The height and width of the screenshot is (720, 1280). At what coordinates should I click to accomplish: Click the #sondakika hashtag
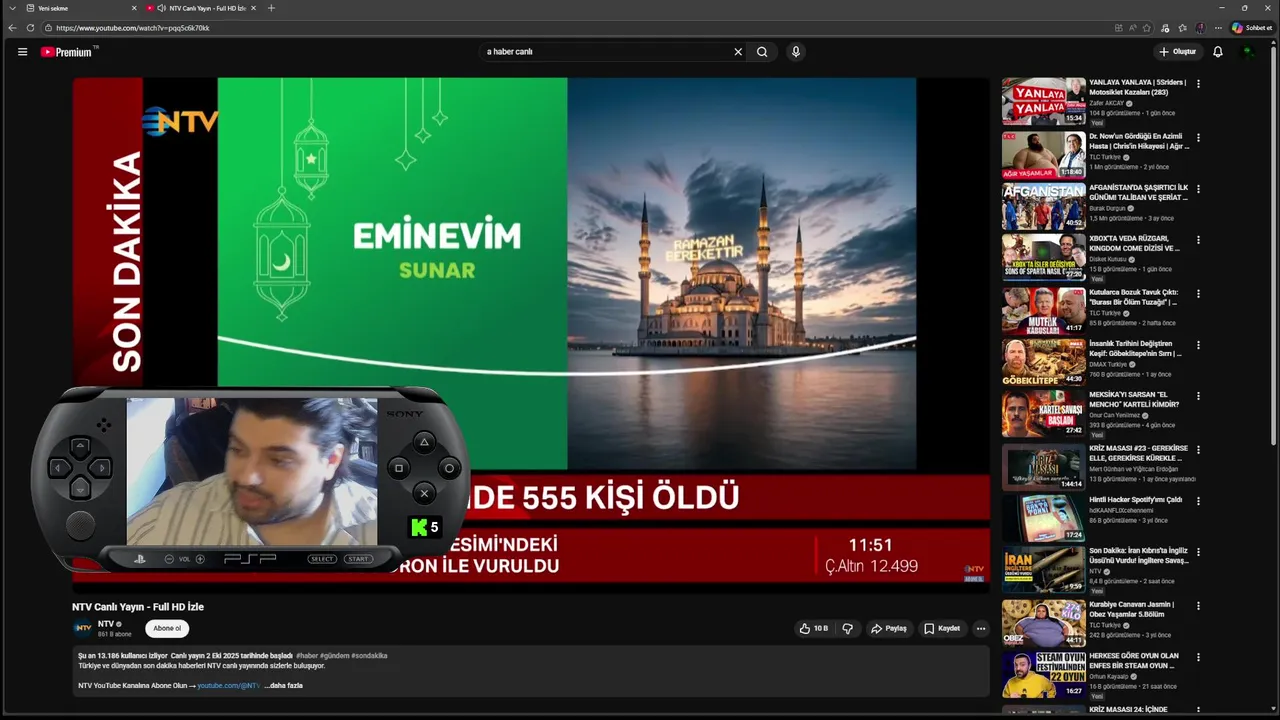pos(369,656)
